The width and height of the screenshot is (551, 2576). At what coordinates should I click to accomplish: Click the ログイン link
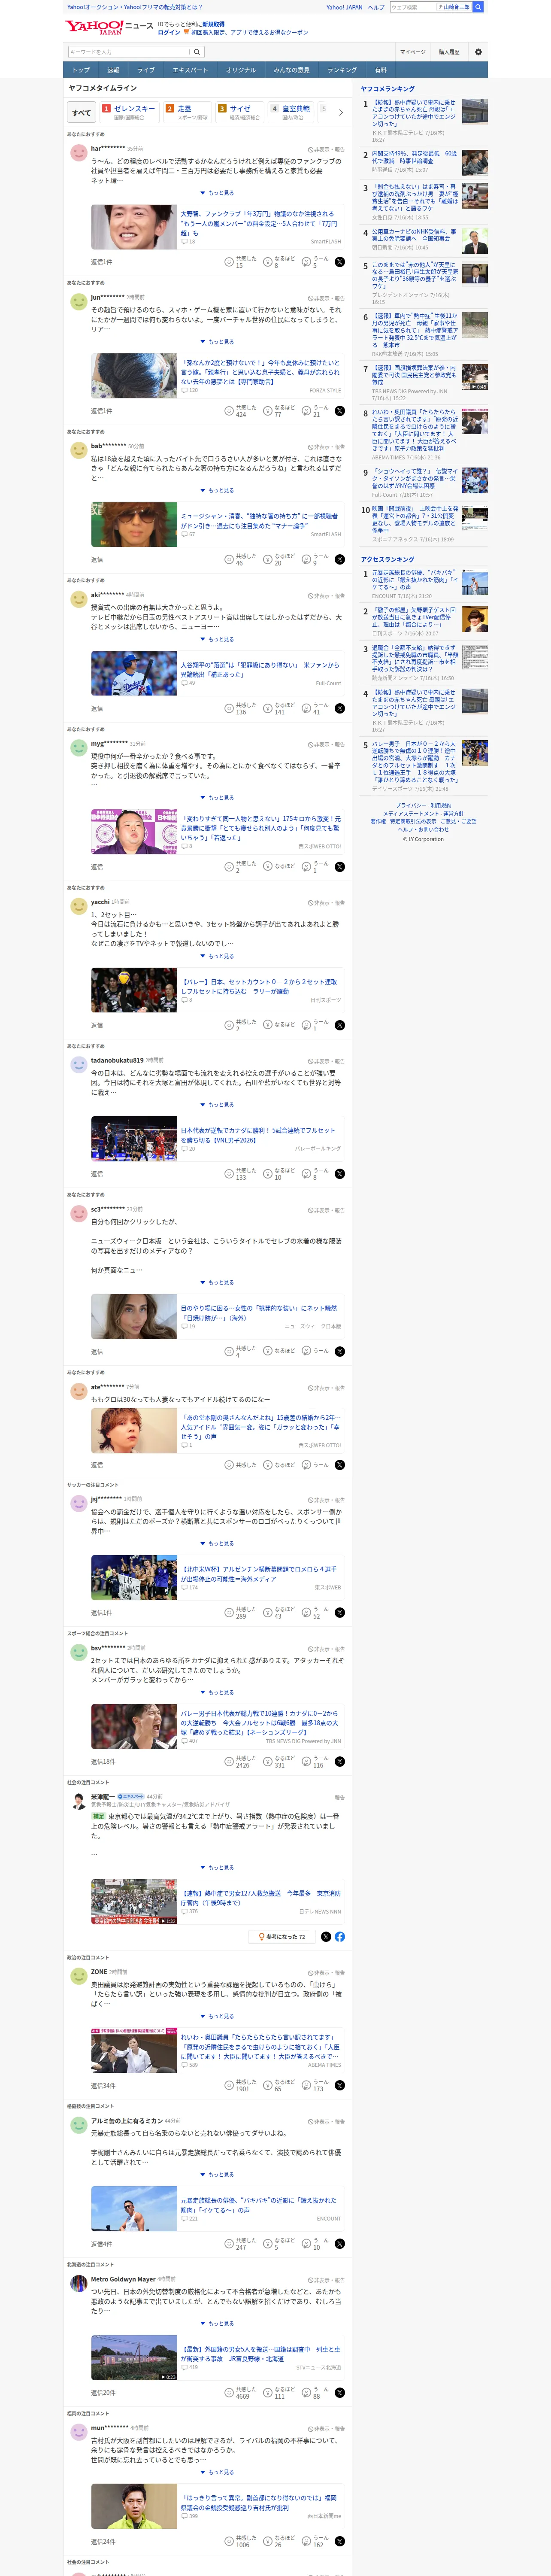169,33
